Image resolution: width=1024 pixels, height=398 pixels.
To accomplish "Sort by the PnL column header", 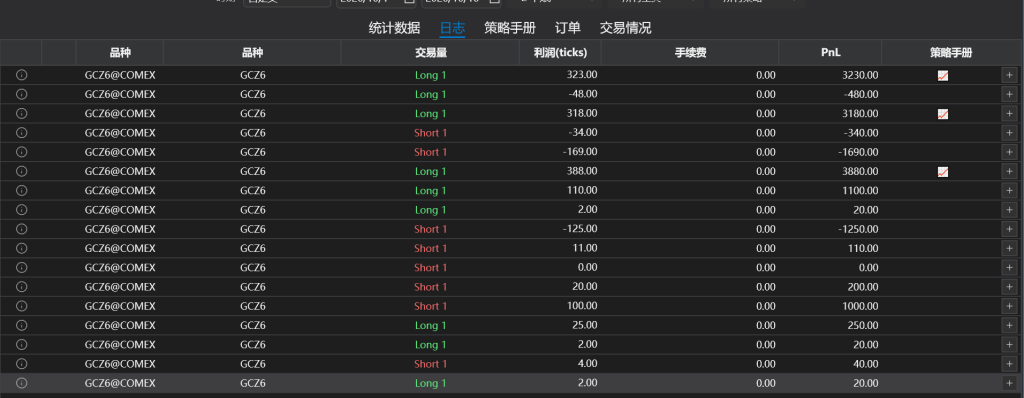I will click(830, 53).
